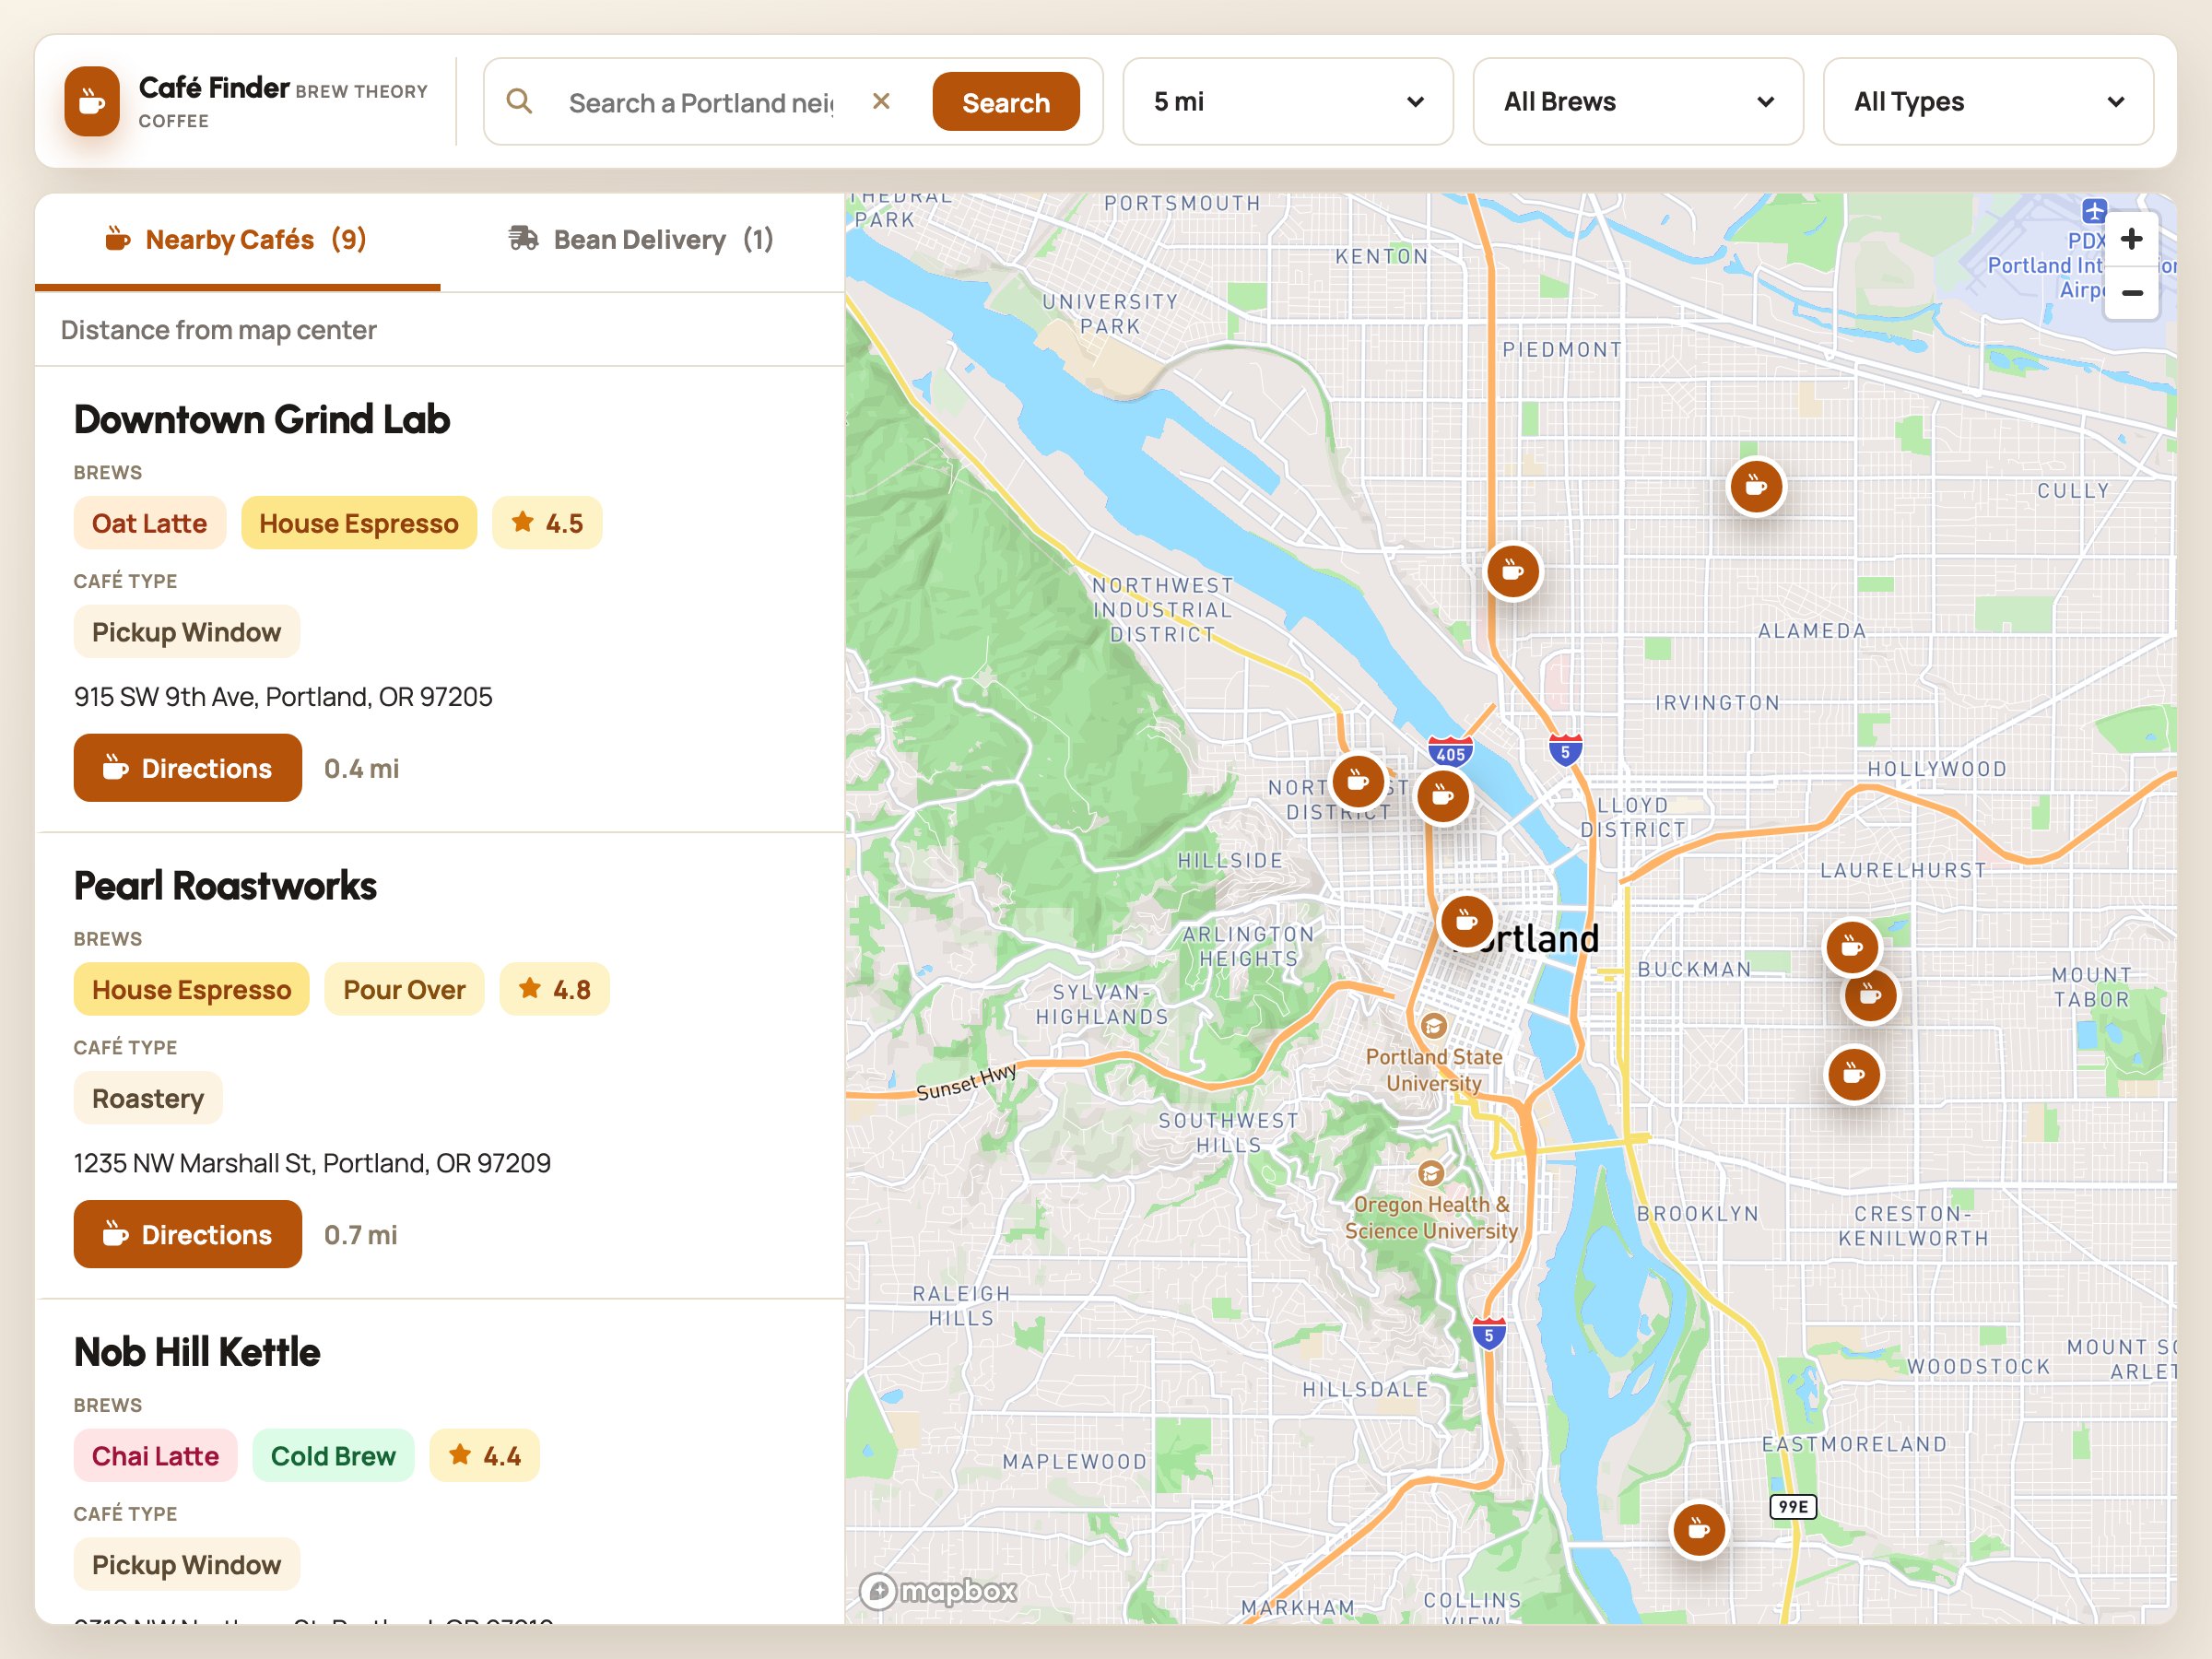Click the address 1235 NW Marshall St
Image resolution: width=2212 pixels, height=1659 pixels.
coord(312,1162)
